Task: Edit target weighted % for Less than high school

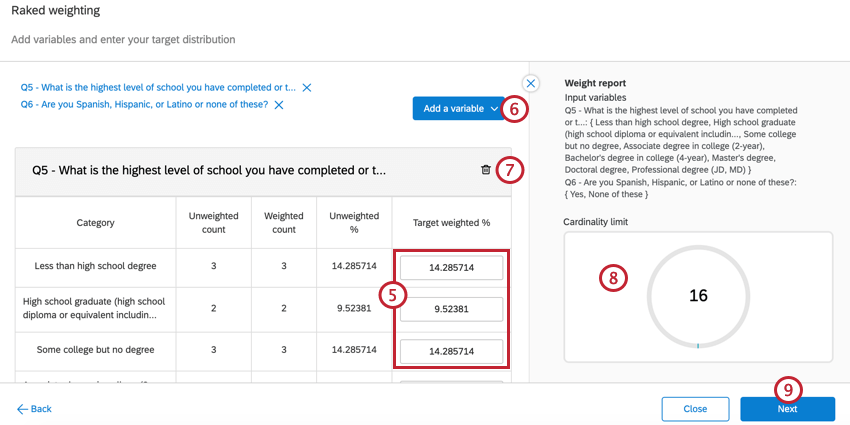Action: click(451, 268)
